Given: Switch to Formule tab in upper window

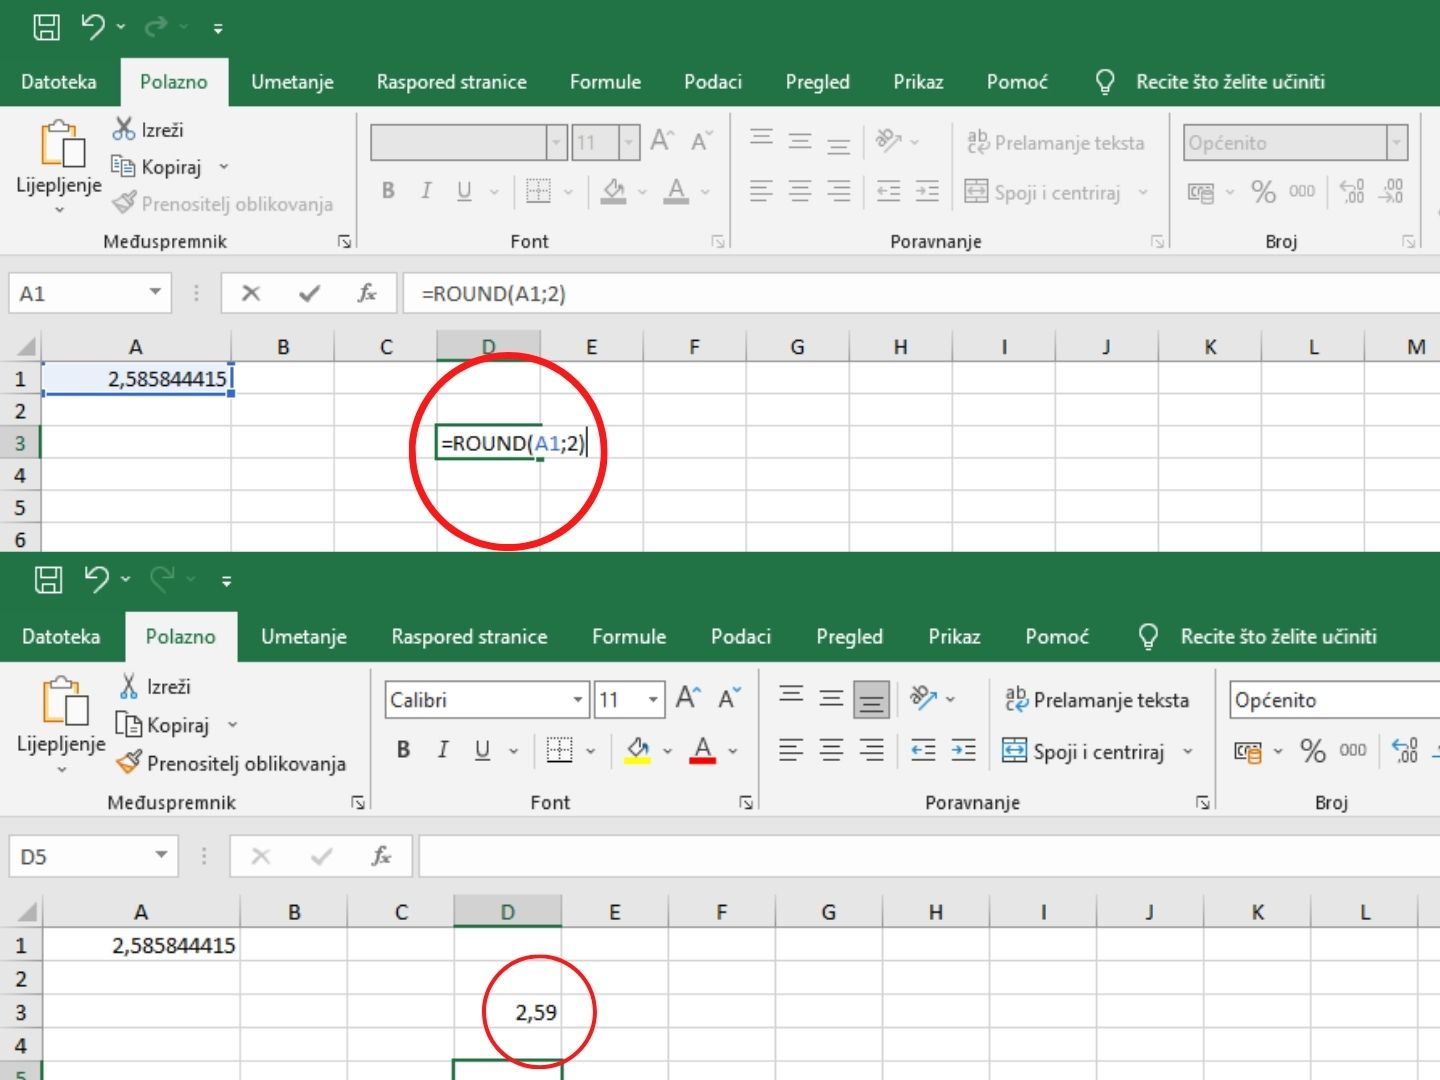Looking at the screenshot, I should click(605, 82).
